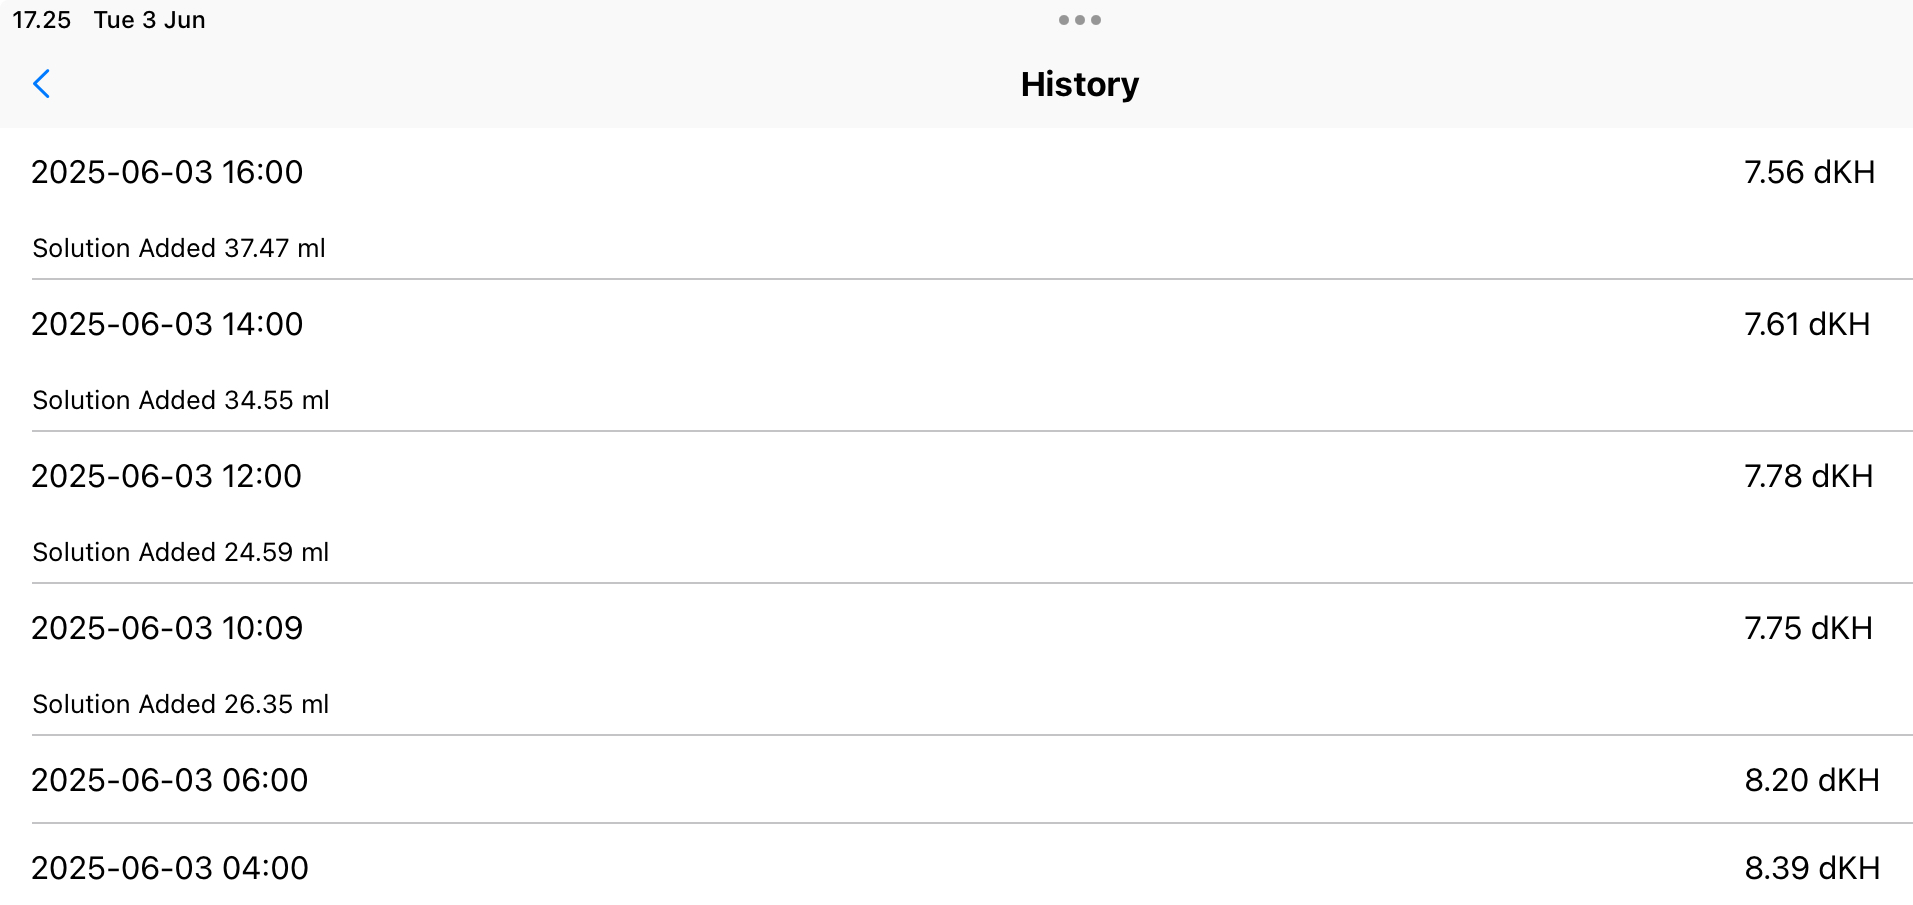
Task: Tap Solution Added 37.47 ml text
Action: (179, 248)
